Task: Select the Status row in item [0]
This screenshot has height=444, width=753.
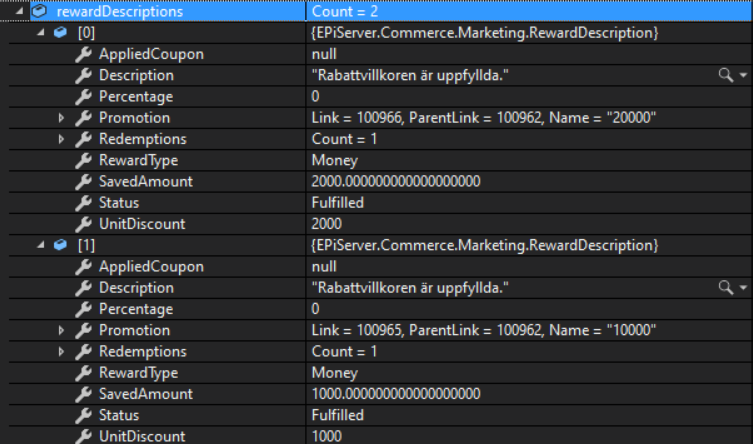Action: click(x=119, y=203)
